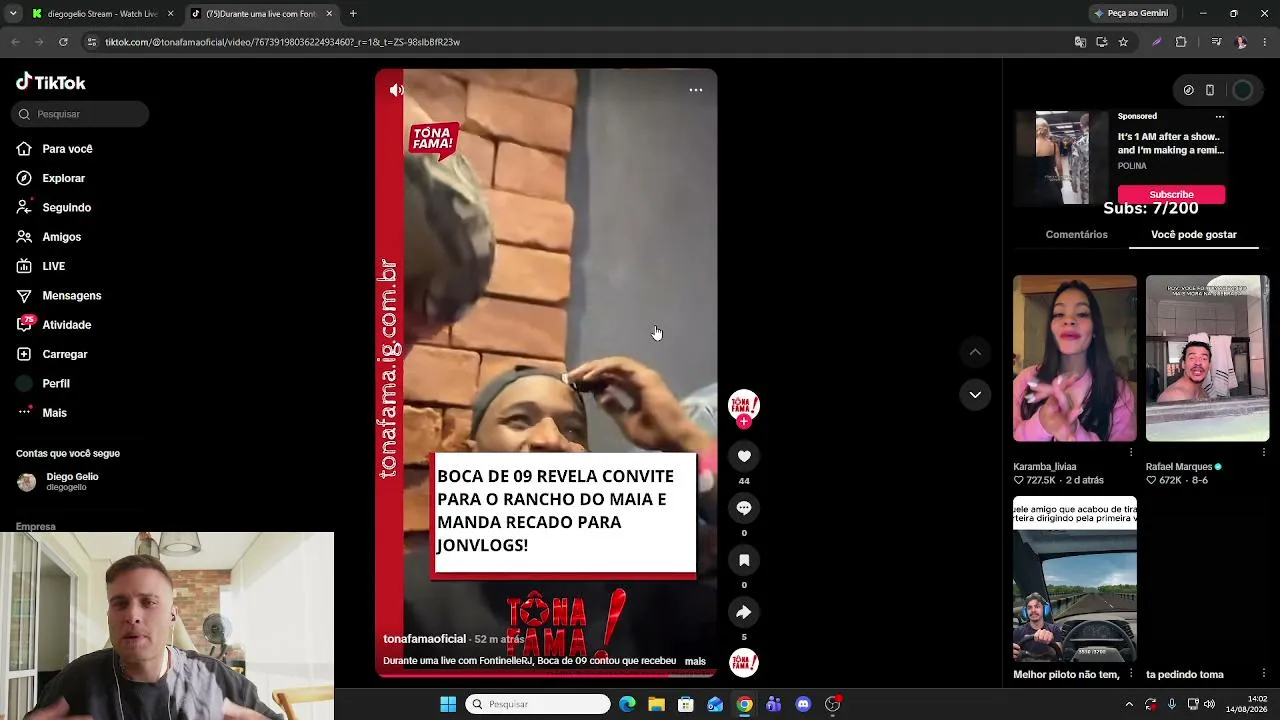
Task: Open comments via the speech bubble icon
Action: (x=744, y=508)
